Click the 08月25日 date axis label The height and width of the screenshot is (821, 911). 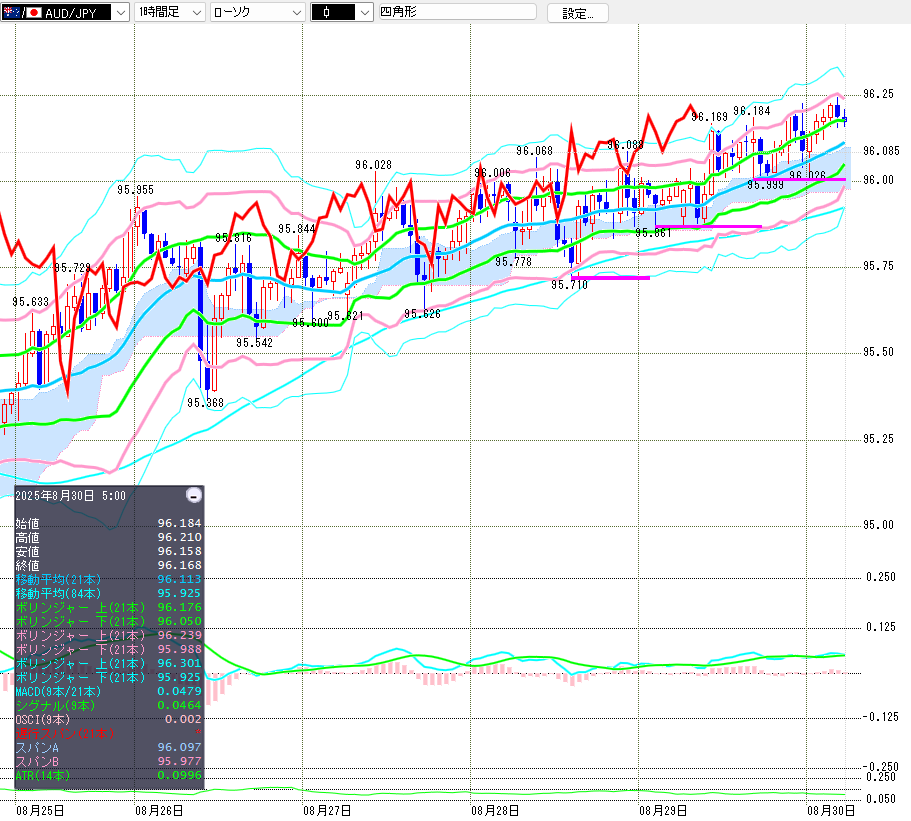coord(40,811)
